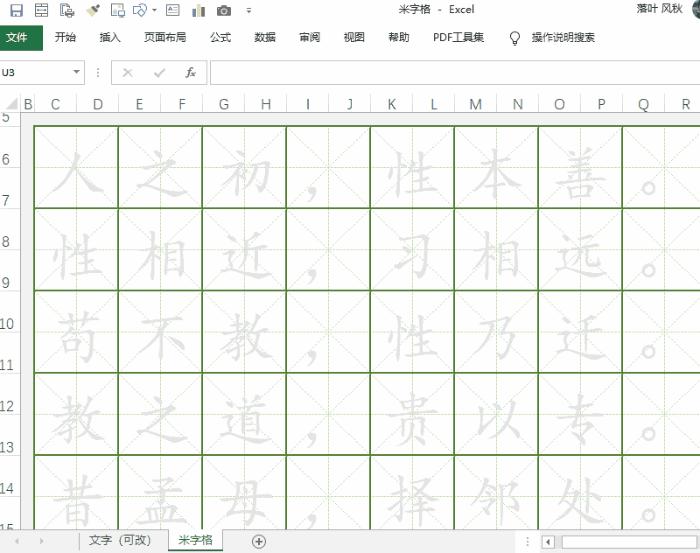
Task: Select the Format Painter brush icon
Action: tap(93, 10)
